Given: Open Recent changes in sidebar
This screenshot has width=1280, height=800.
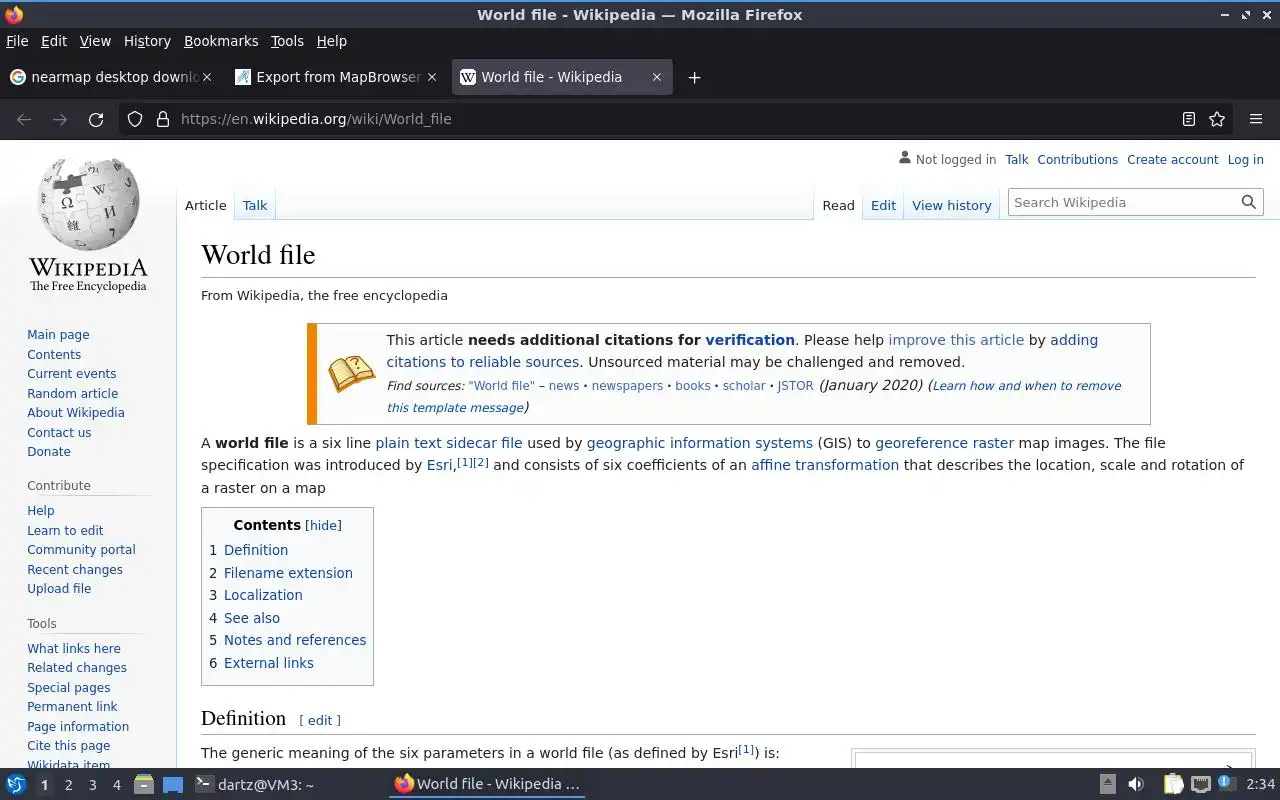Looking at the screenshot, I should [x=75, y=569].
